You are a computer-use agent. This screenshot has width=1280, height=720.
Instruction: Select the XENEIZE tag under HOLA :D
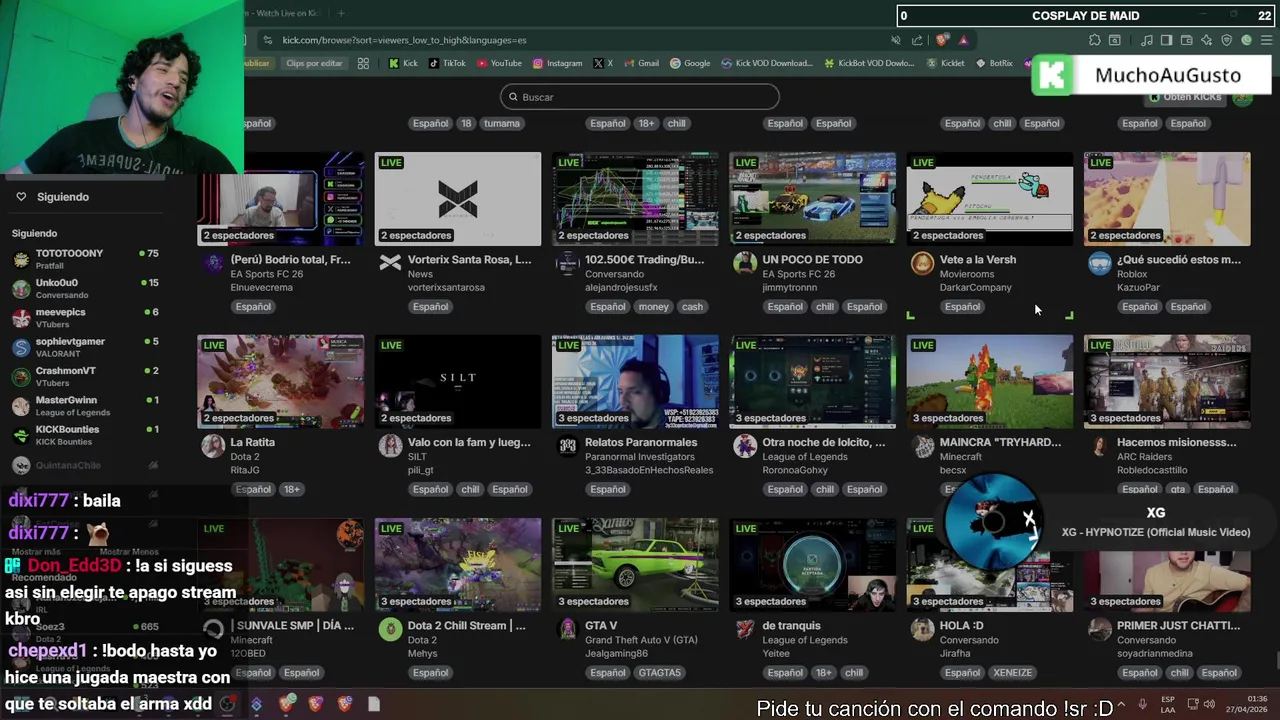pos(1012,673)
